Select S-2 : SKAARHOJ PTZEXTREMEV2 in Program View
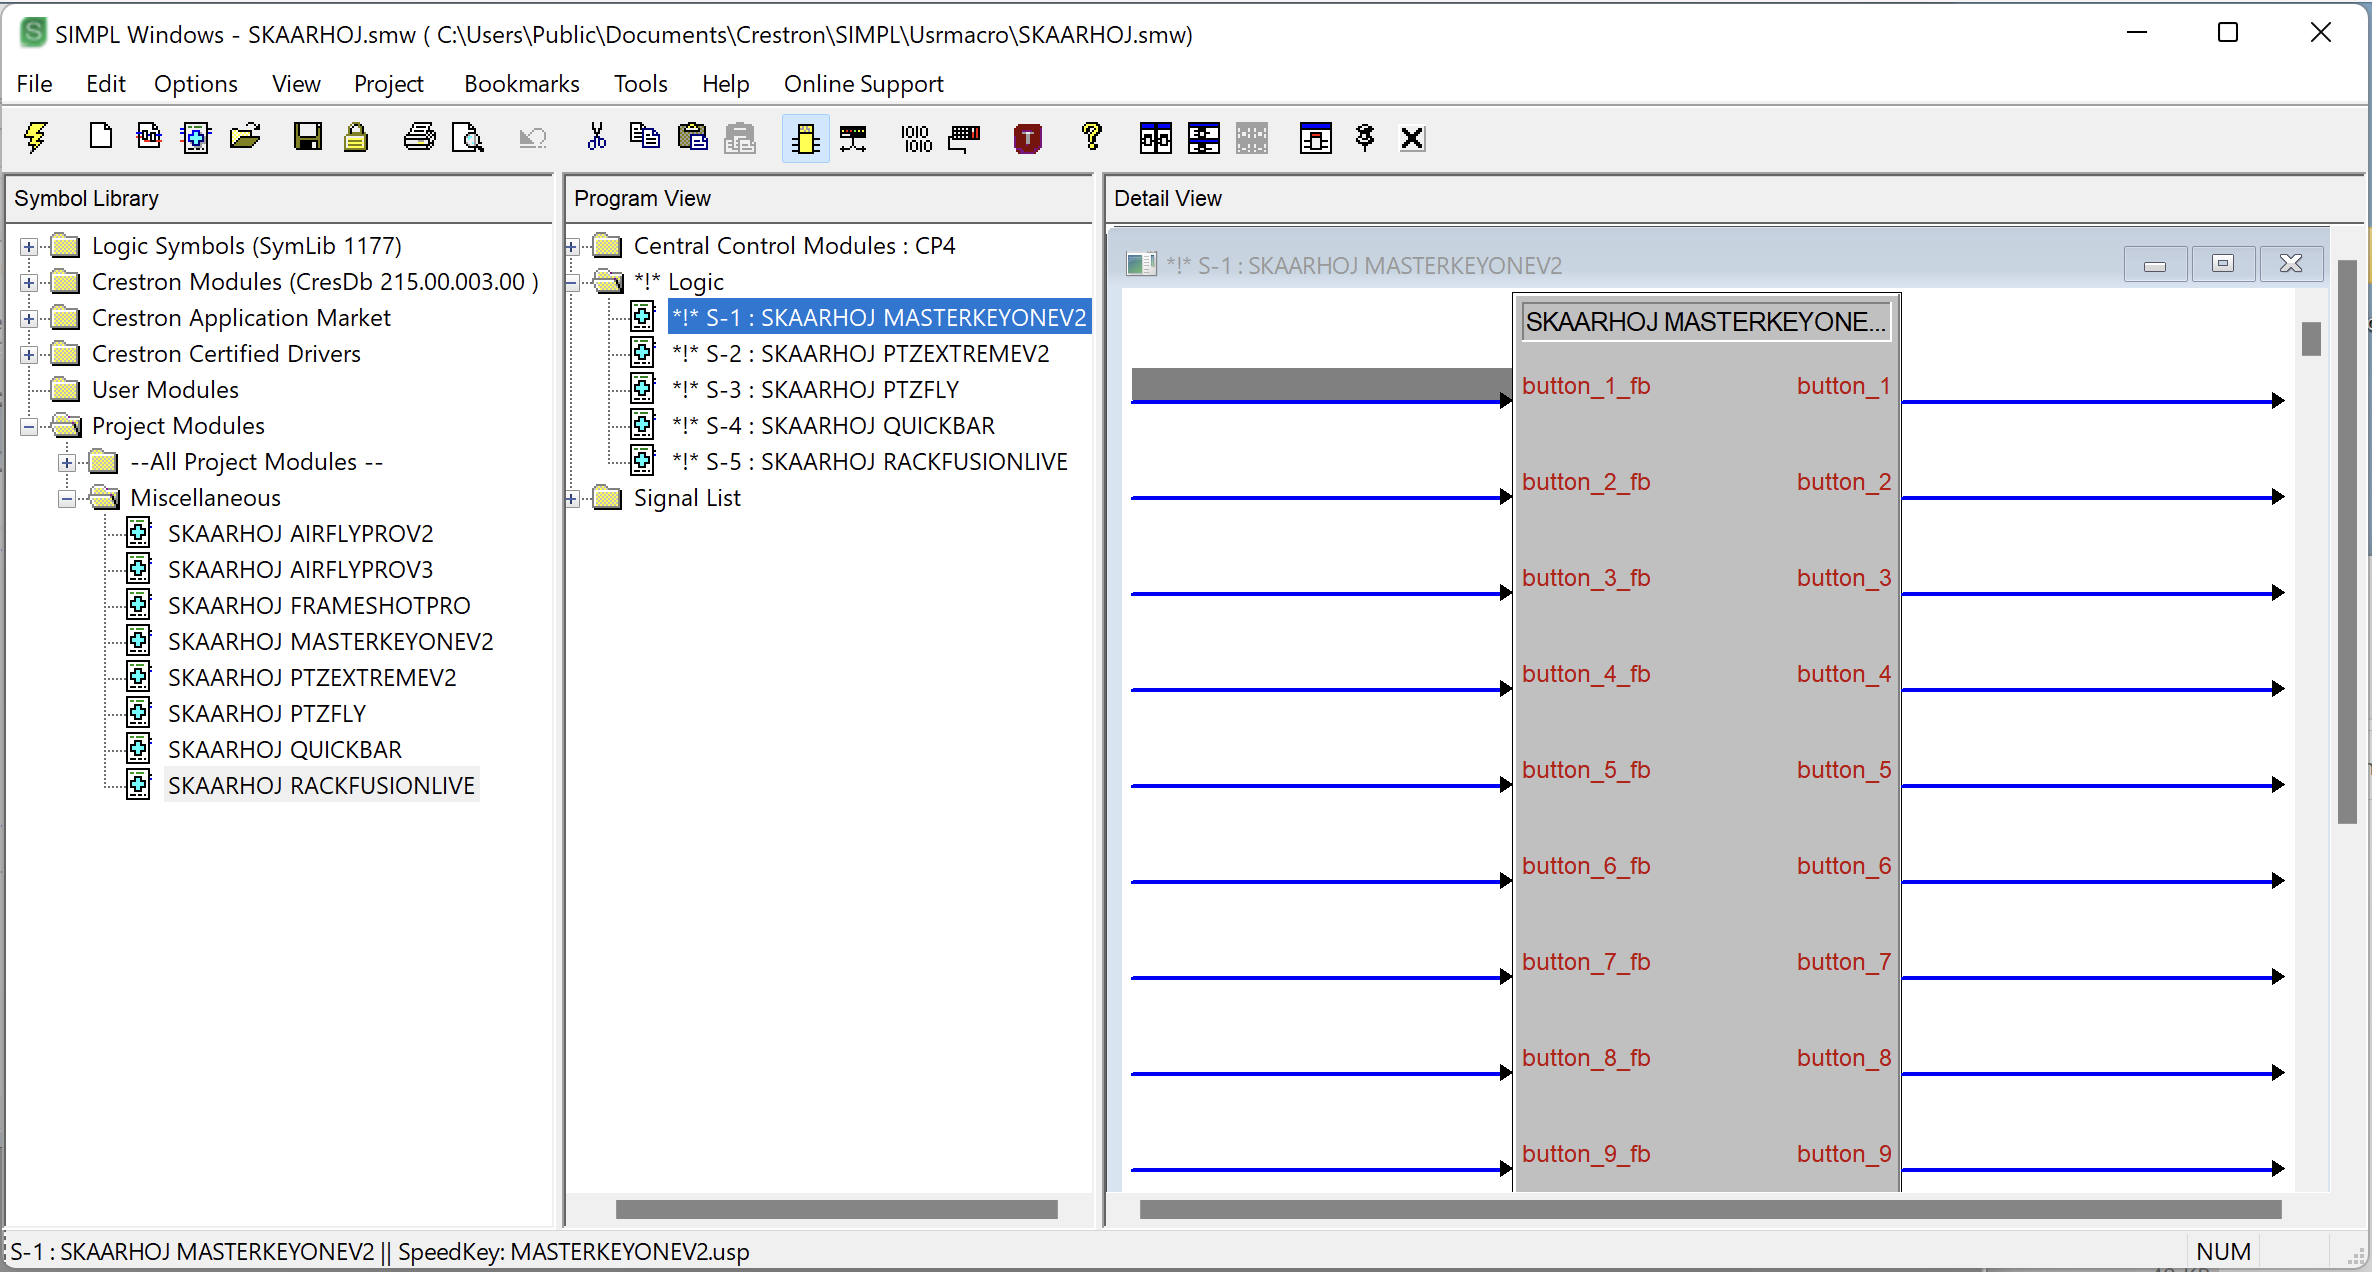 [x=860, y=354]
